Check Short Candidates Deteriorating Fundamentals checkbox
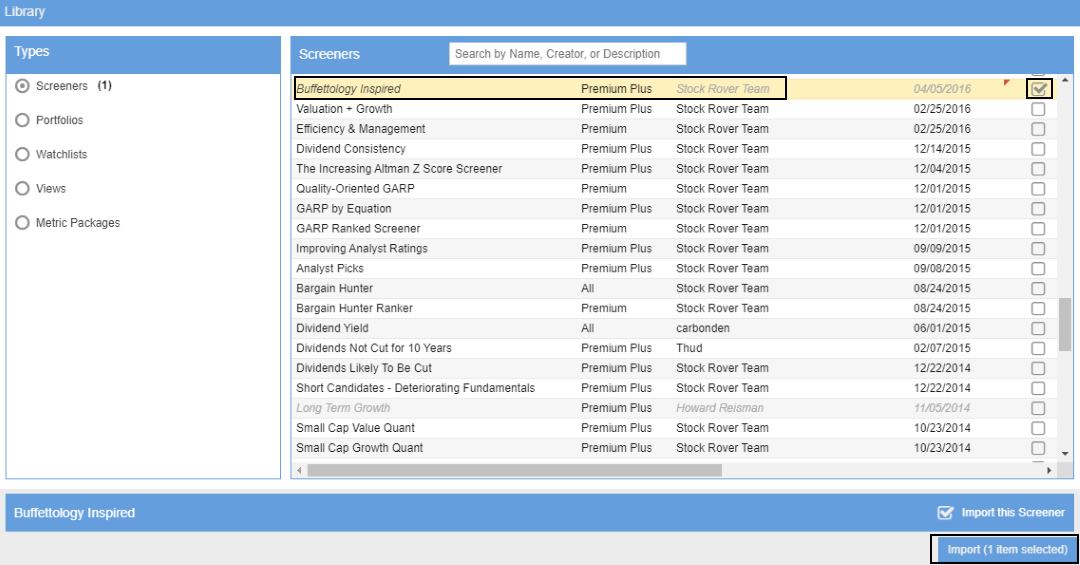The height and width of the screenshot is (565, 1080). (x=1038, y=389)
